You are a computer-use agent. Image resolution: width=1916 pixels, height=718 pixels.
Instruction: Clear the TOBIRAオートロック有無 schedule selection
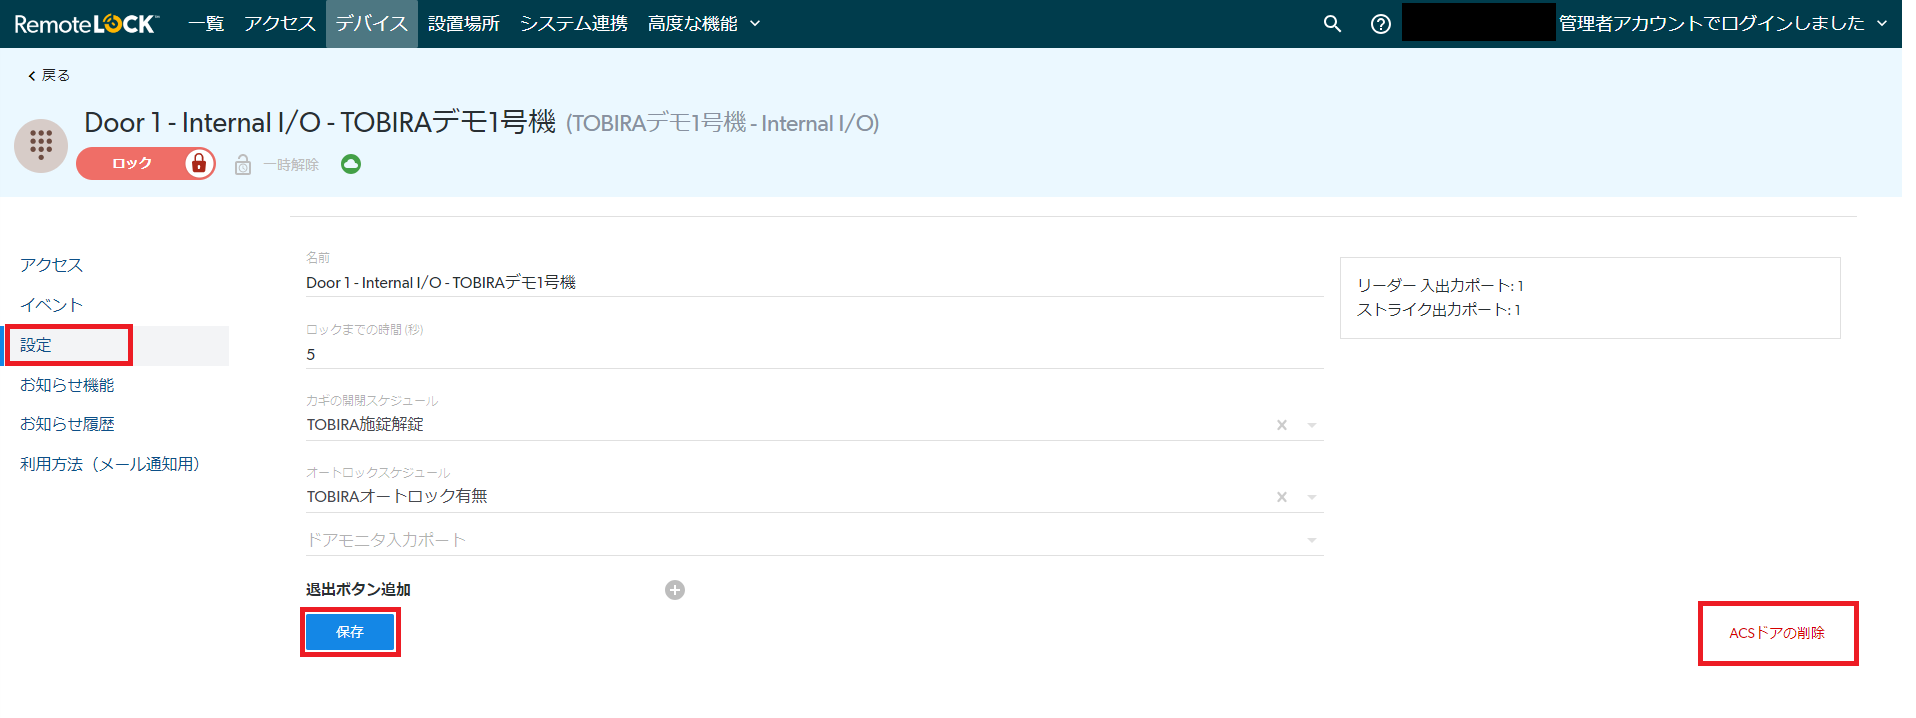1282,497
